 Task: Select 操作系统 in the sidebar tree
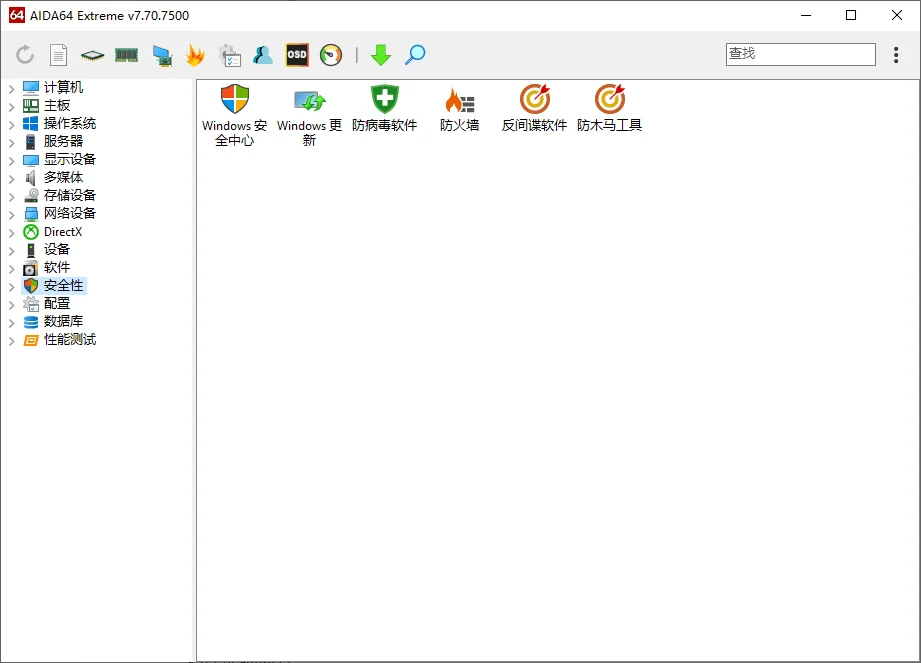pyautogui.click(x=69, y=124)
